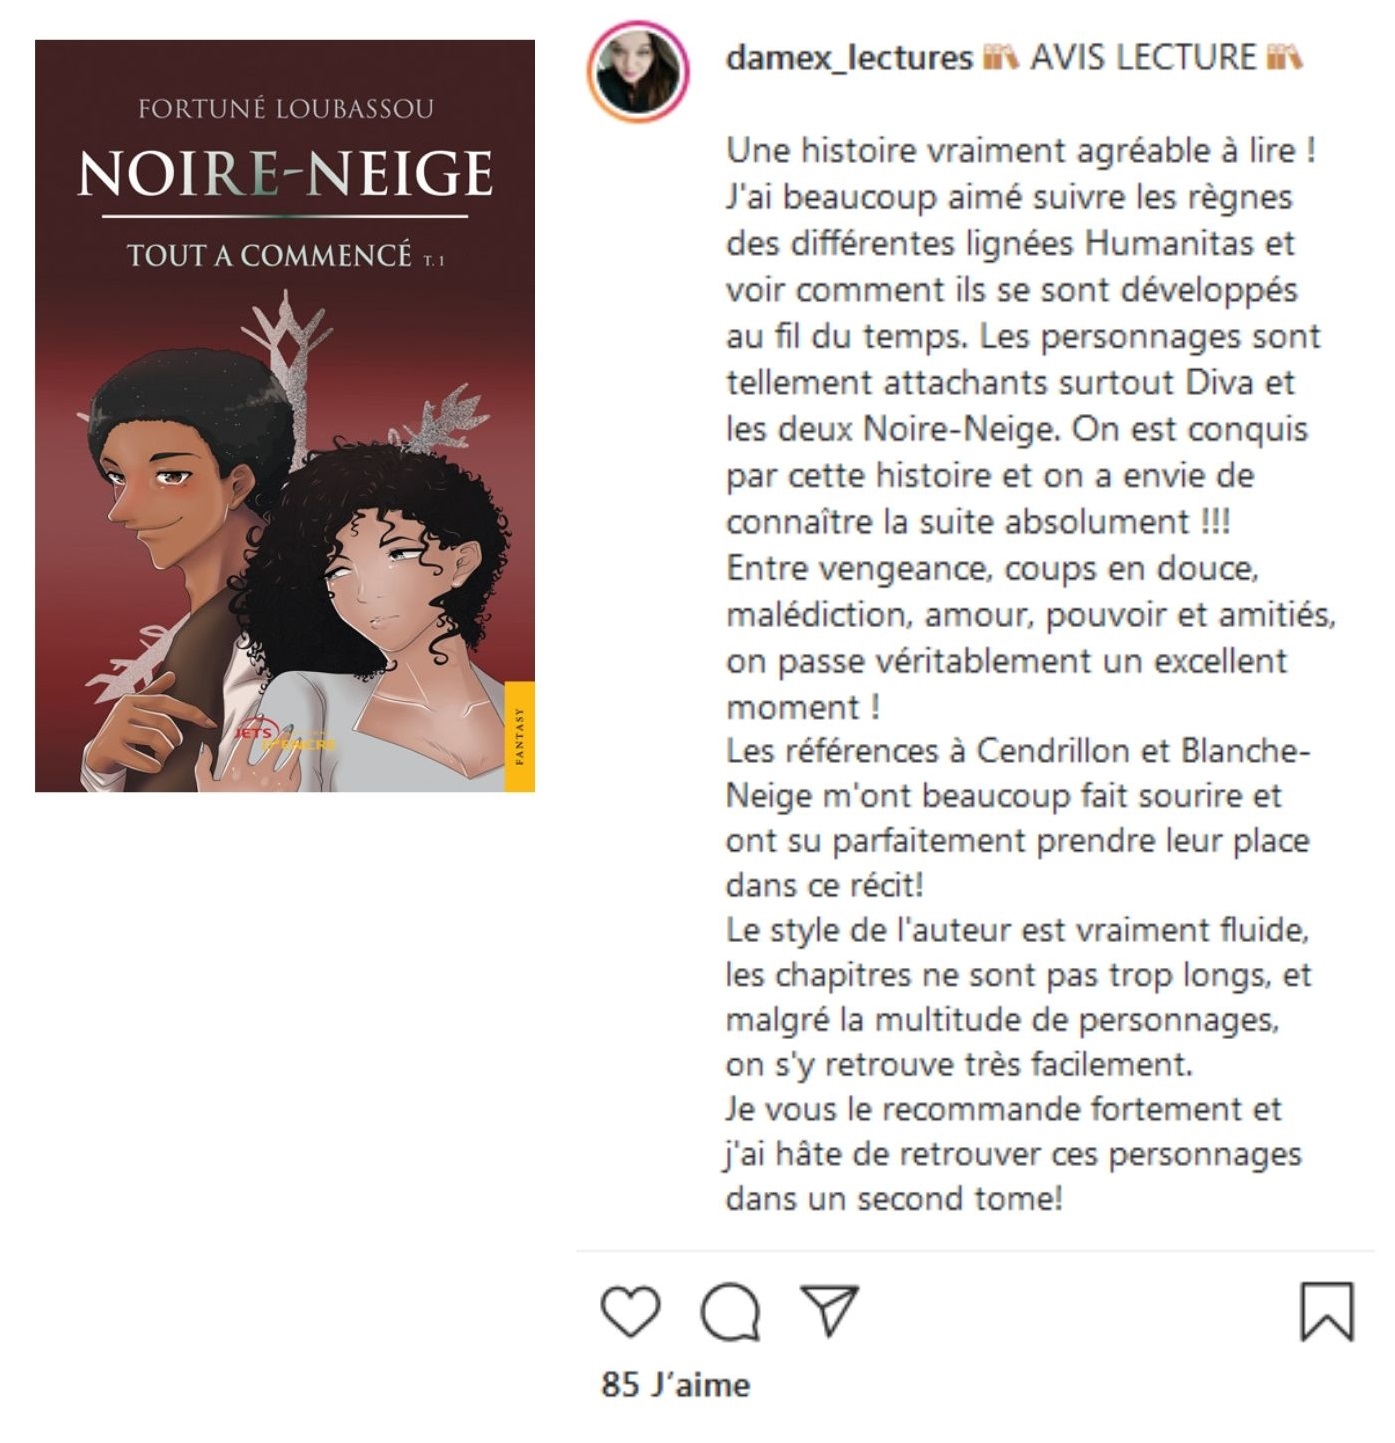Click the last caption line about second tome
Screen dimensions: 1395x1443
pyautogui.click(x=894, y=1198)
